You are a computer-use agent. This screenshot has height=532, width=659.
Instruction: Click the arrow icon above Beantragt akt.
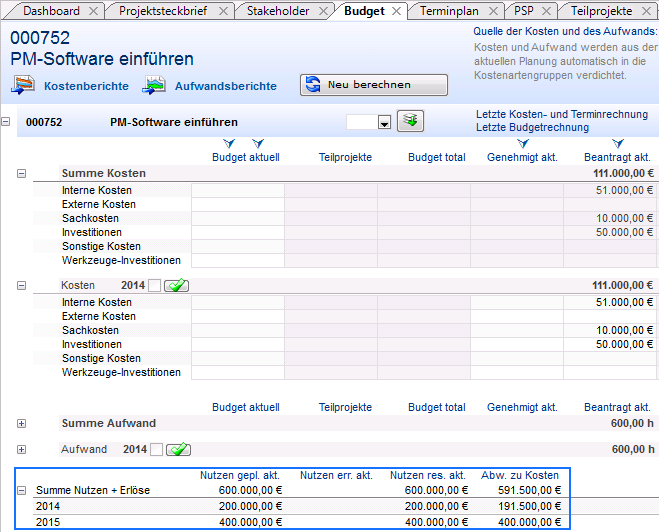(x=618, y=144)
